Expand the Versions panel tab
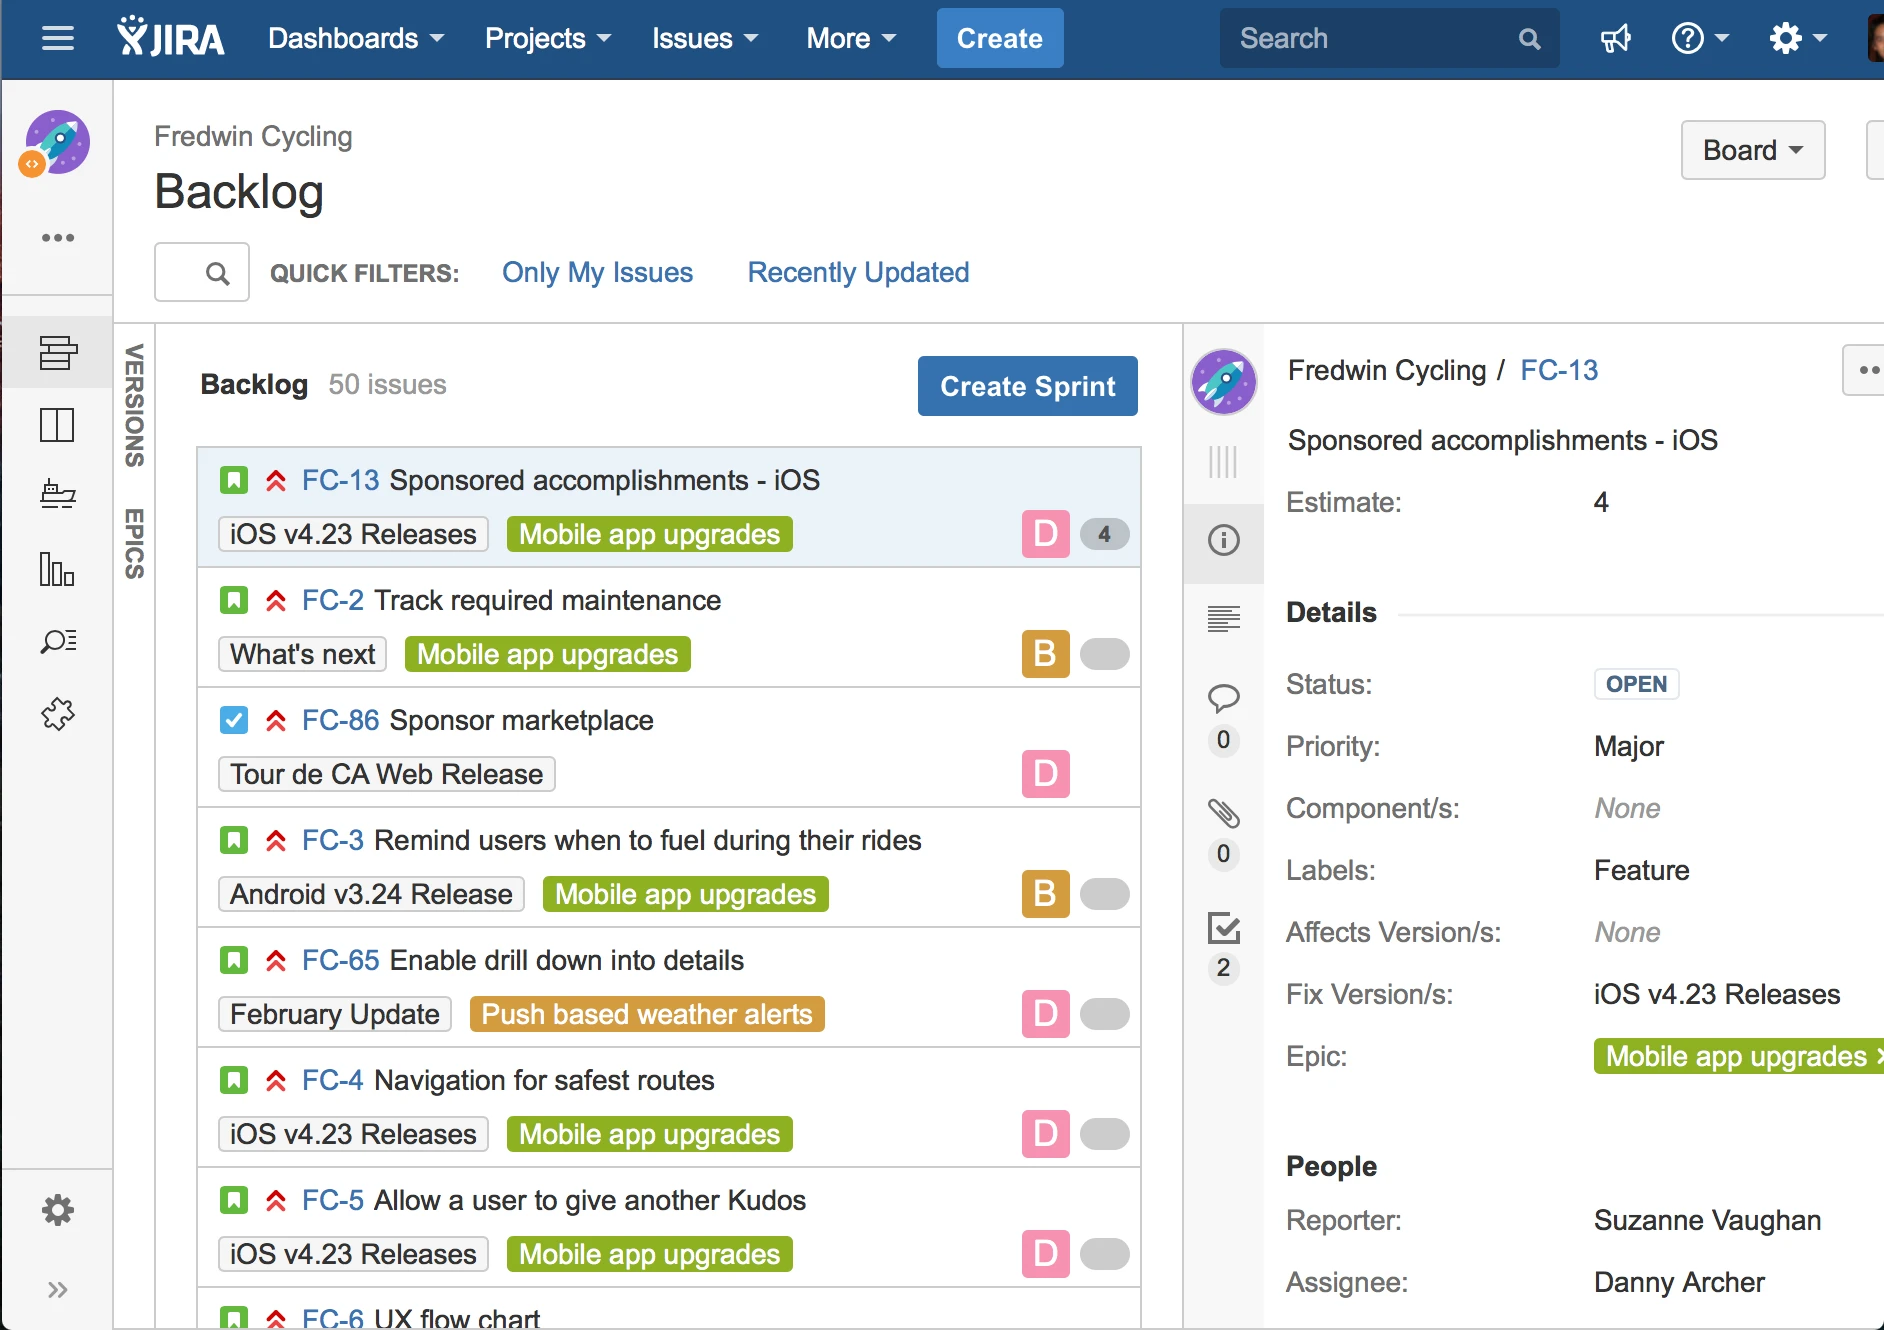Screen dimensions: 1884x1330 pos(134,405)
